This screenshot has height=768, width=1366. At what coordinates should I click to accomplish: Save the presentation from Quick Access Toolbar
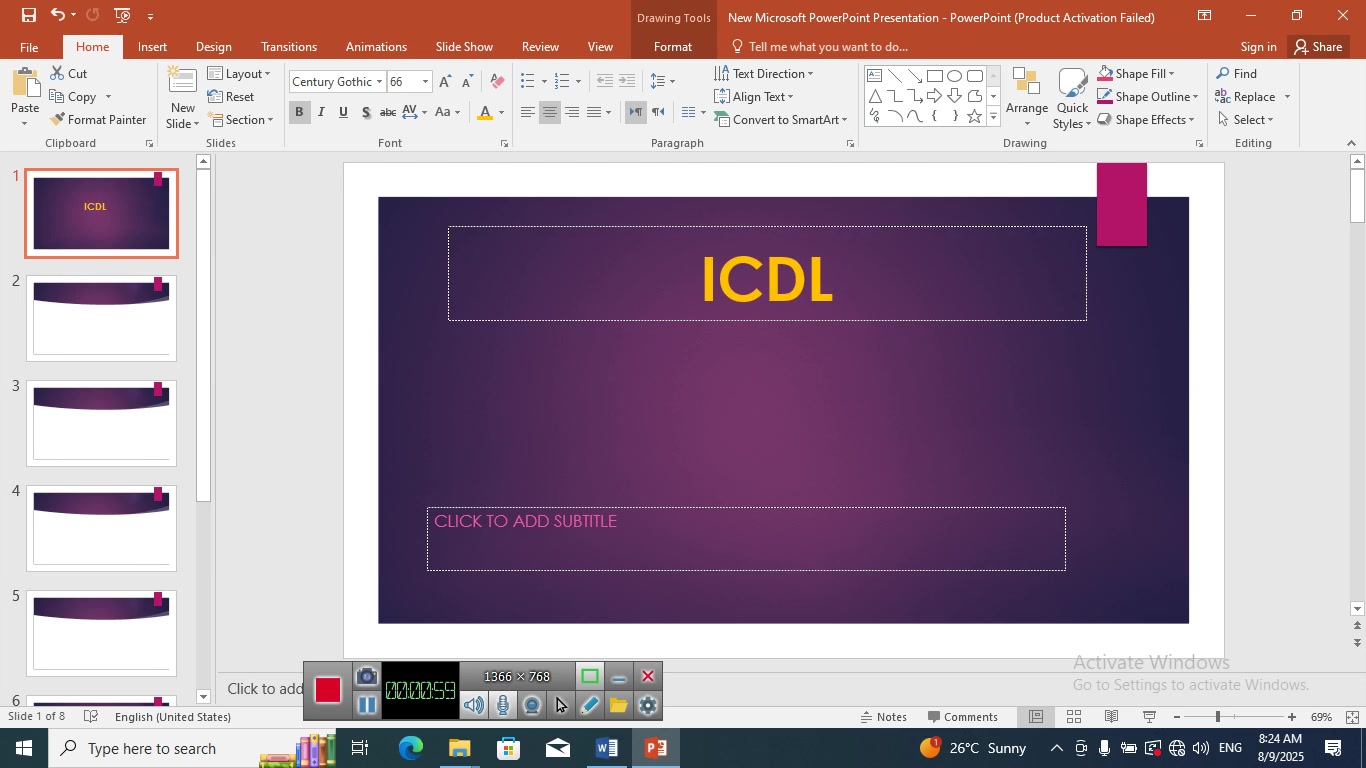click(28, 15)
